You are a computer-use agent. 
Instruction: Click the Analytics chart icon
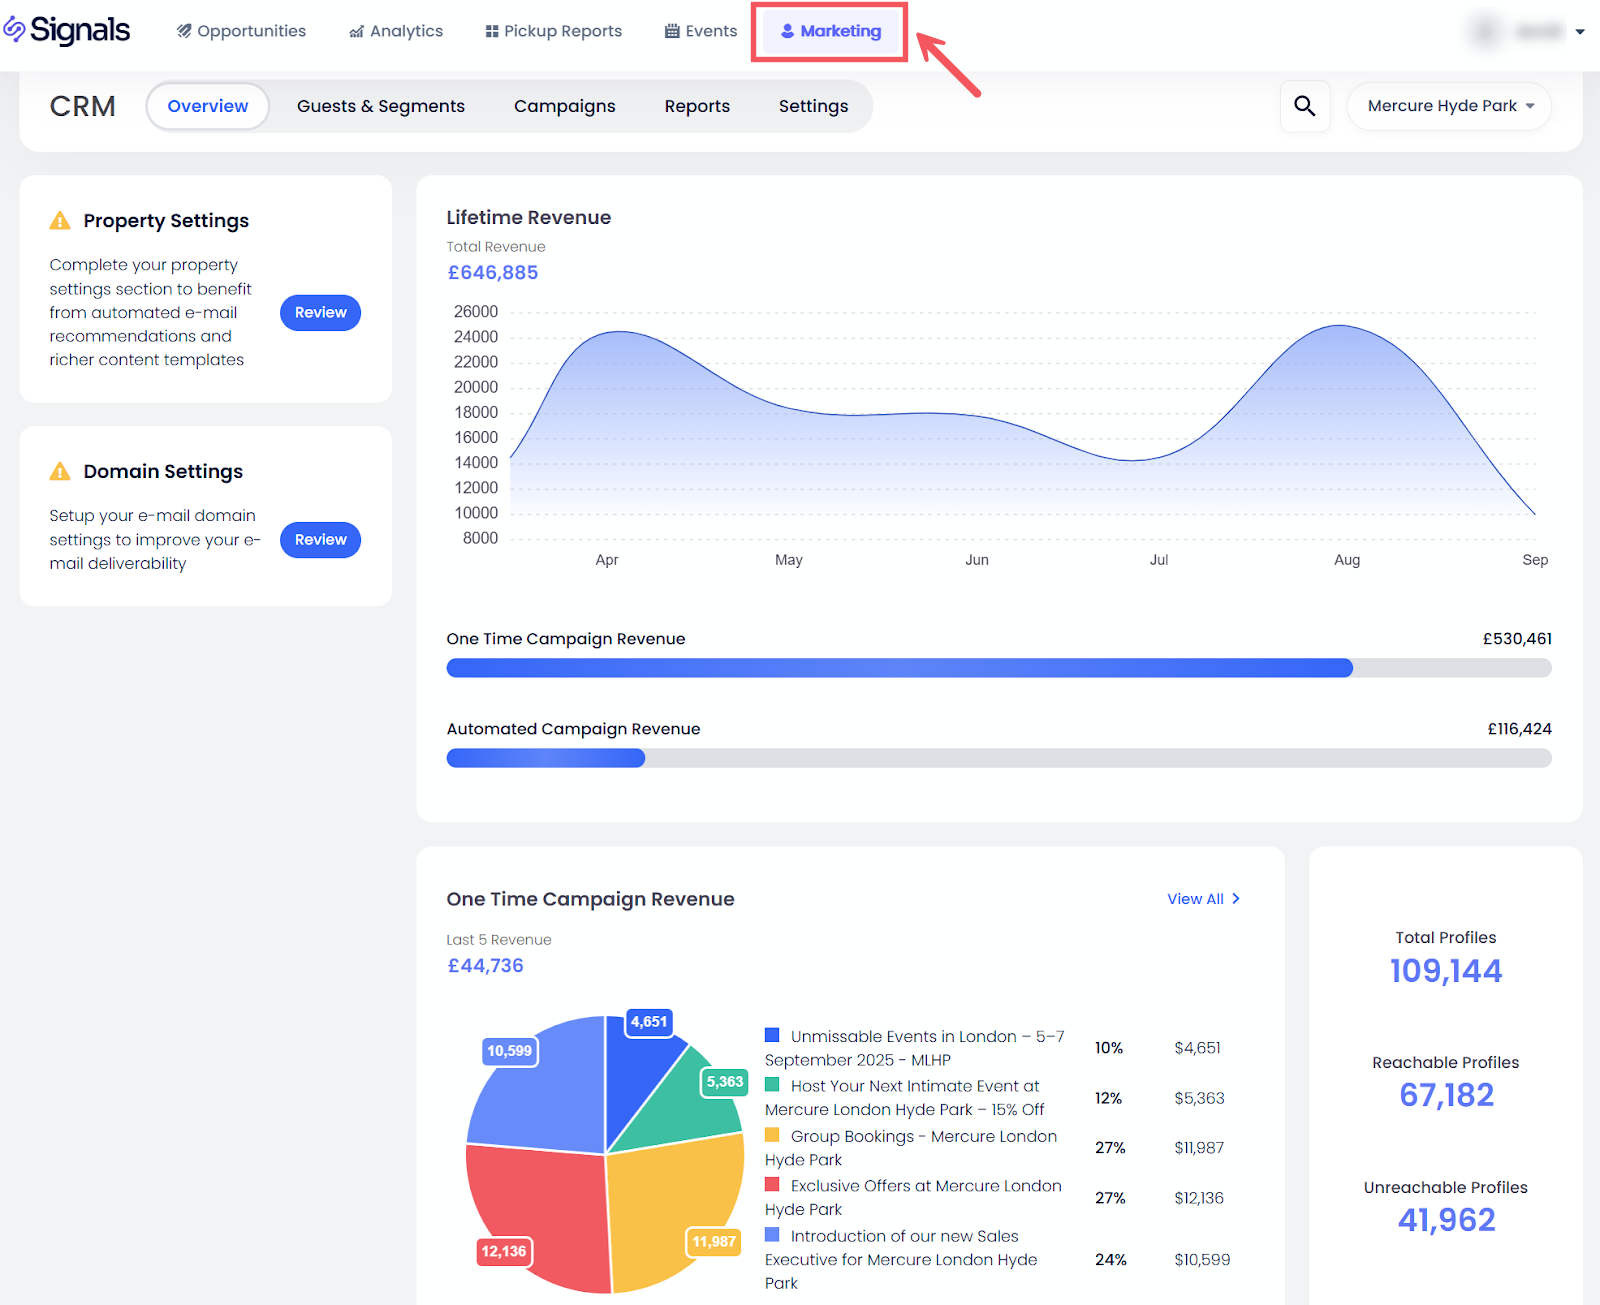(x=356, y=32)
